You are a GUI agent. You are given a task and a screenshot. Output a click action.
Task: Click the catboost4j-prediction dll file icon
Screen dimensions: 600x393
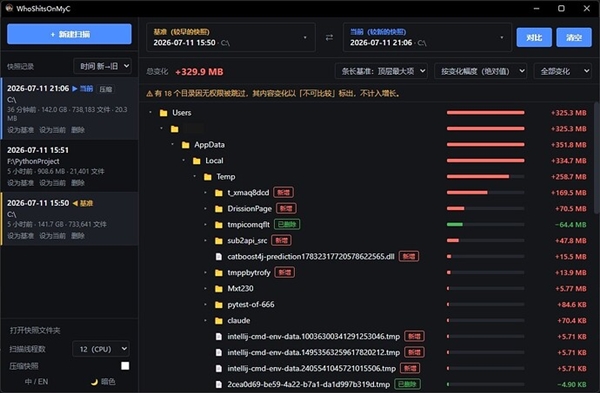tap(219, 257)
